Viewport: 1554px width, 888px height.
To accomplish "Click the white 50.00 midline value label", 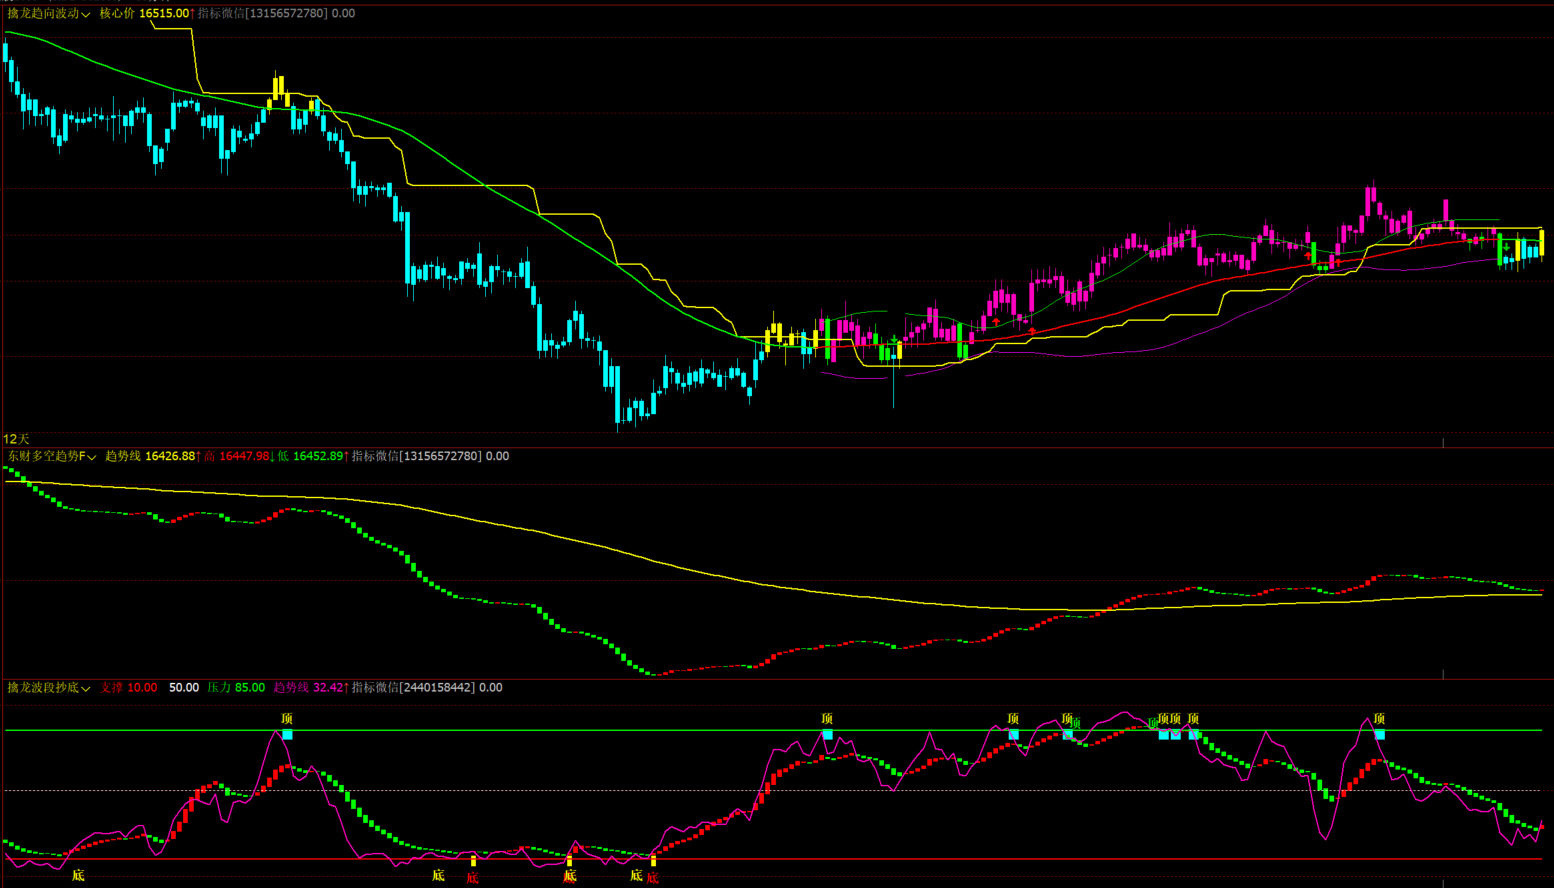I will pos(183,688).
